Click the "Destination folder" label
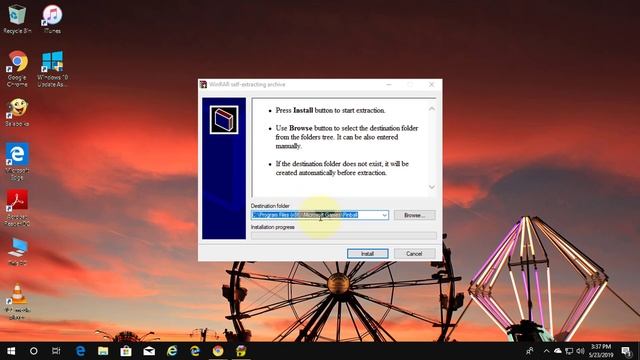The height and width of the screenshot is (360, 640). (270, 206)
